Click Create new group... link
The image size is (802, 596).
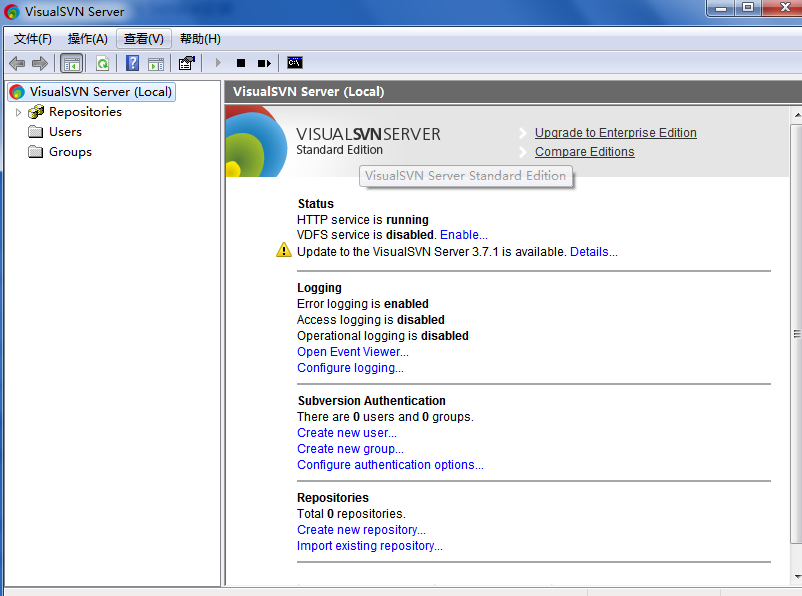click(350, 449)
